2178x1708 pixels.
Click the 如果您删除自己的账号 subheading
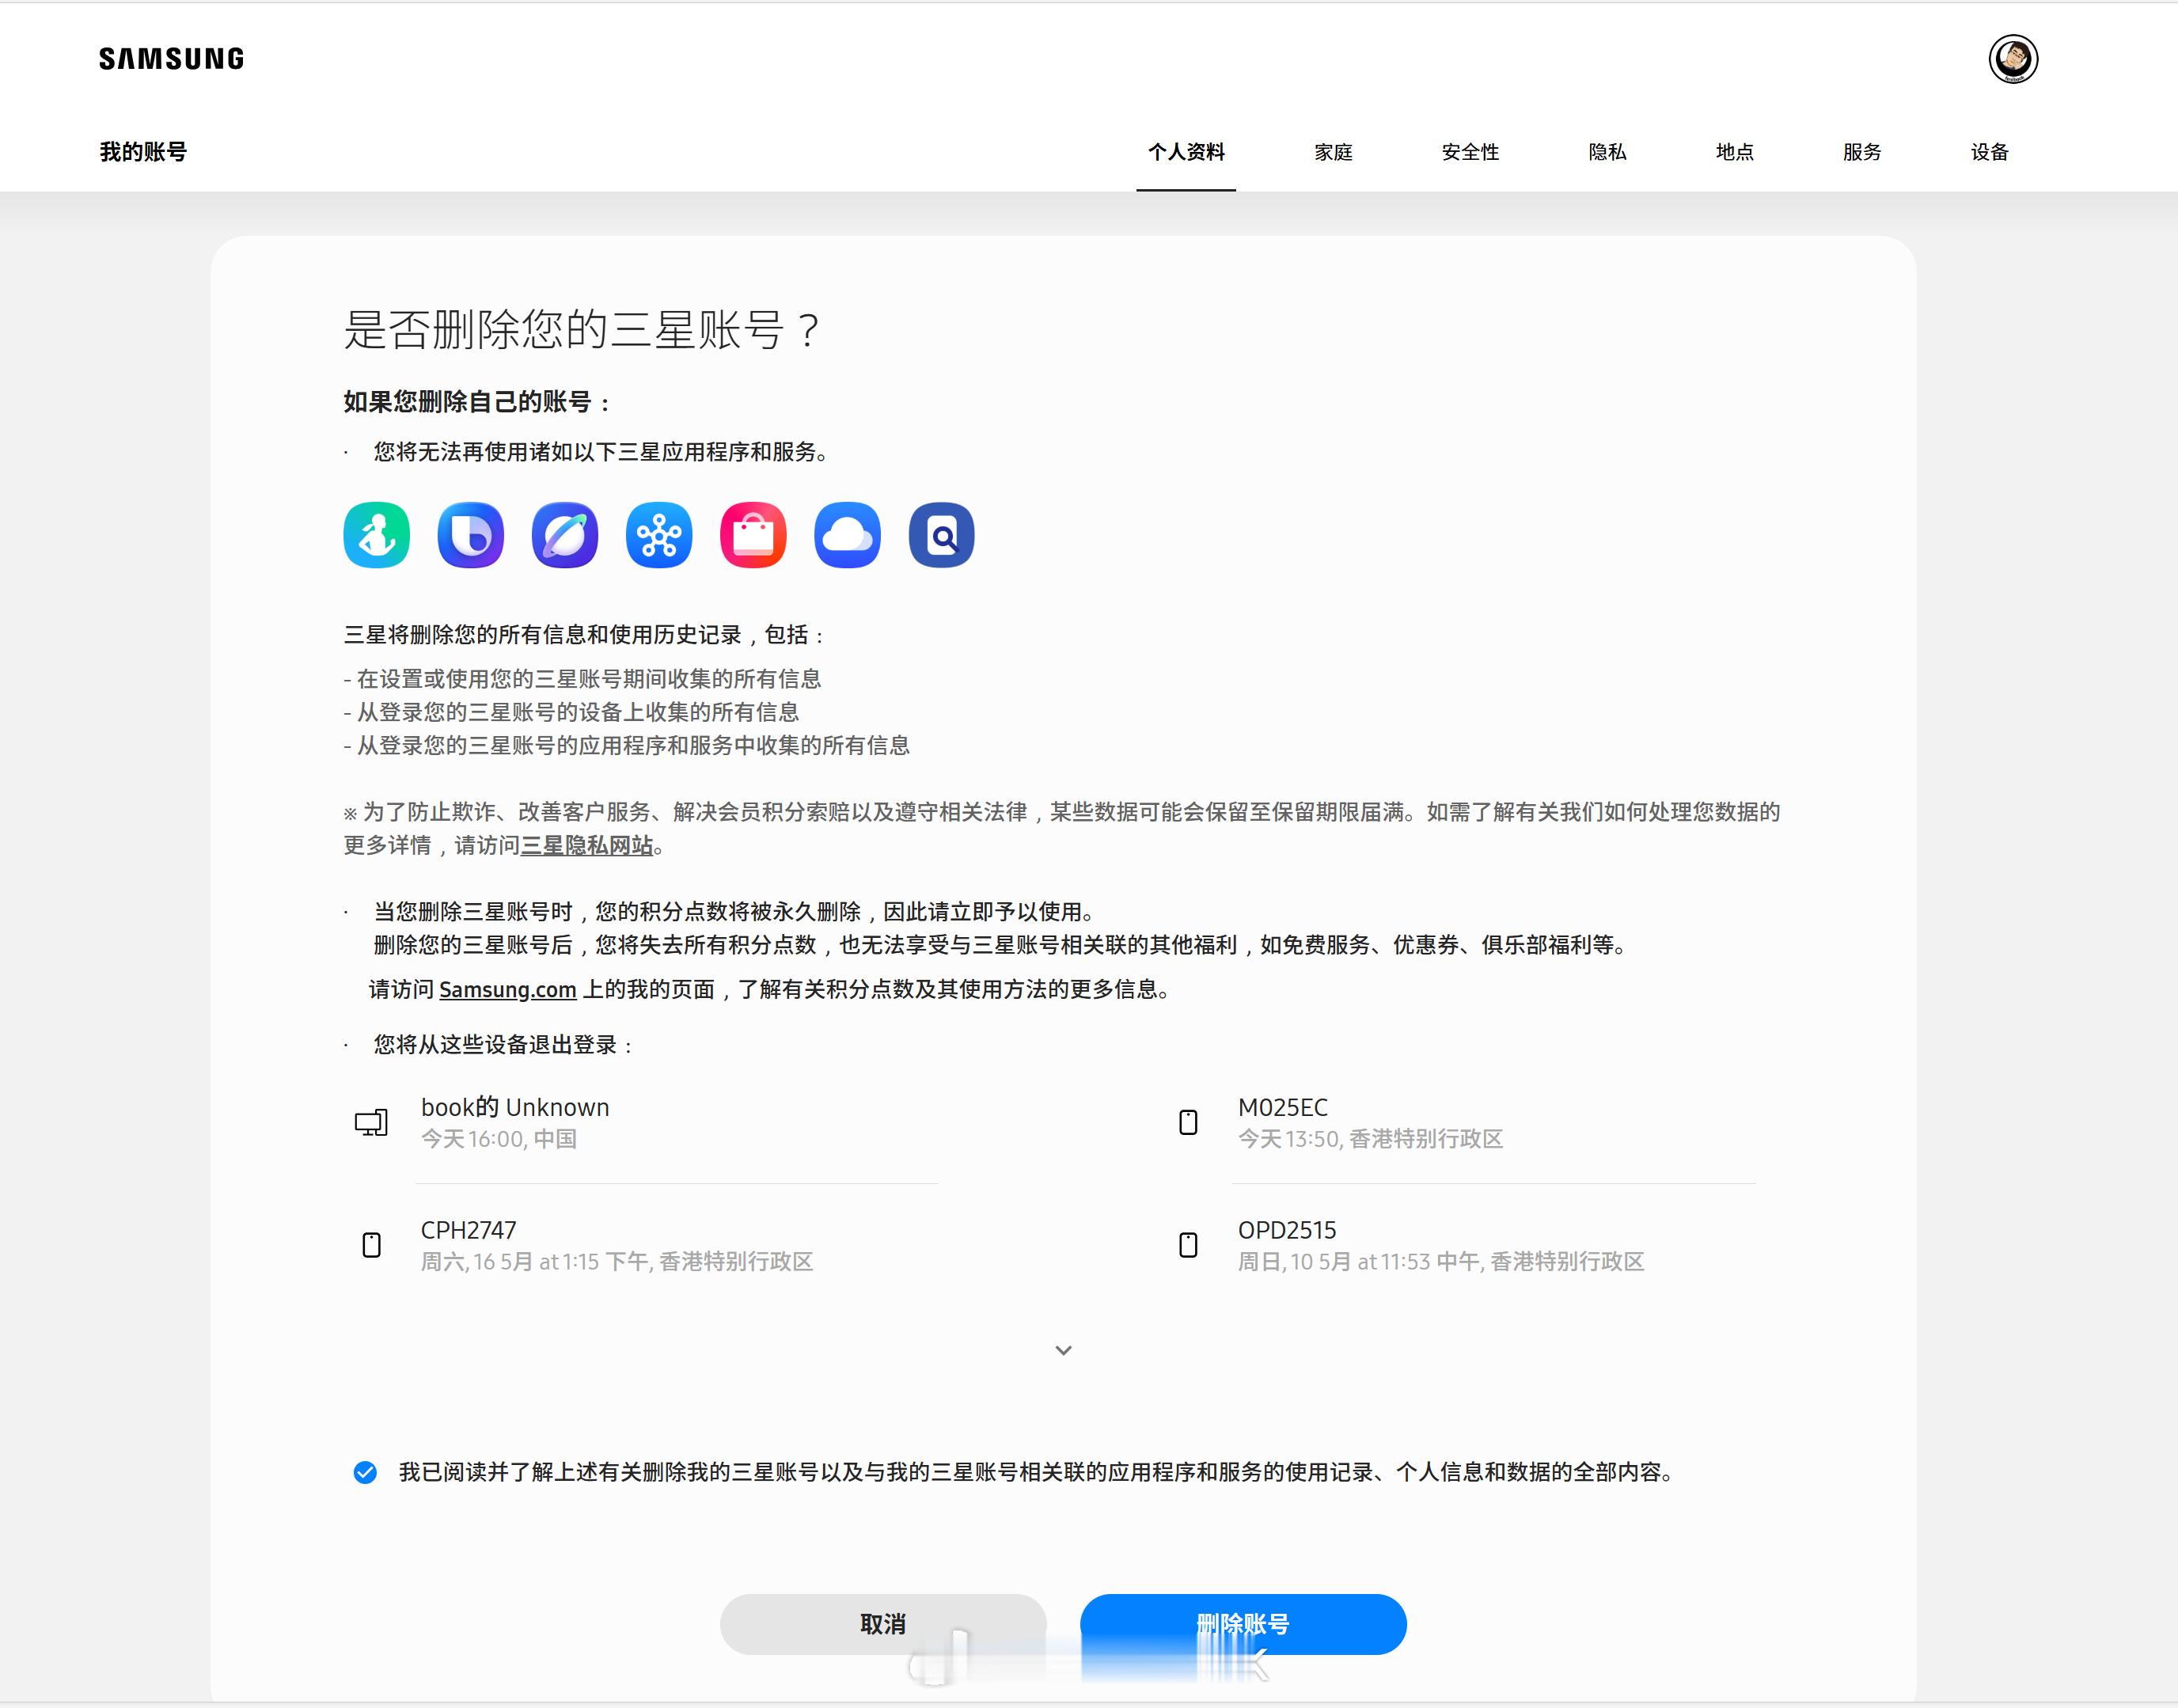pos(476,402)
